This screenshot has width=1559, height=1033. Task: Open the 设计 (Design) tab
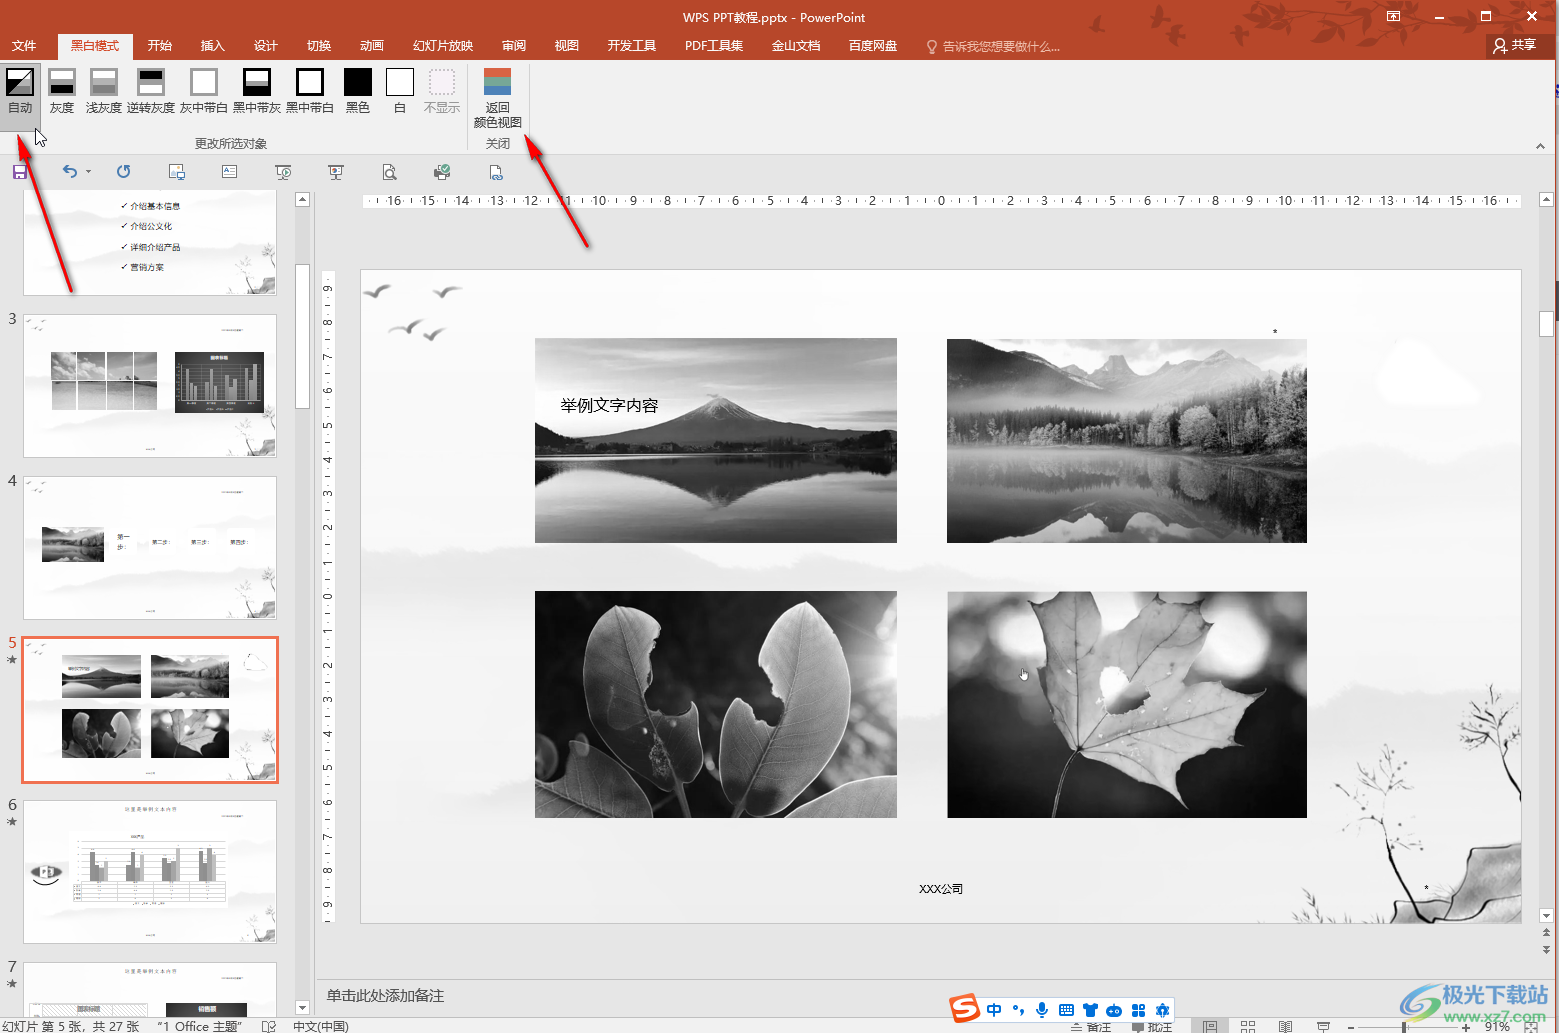coord(266,46)
